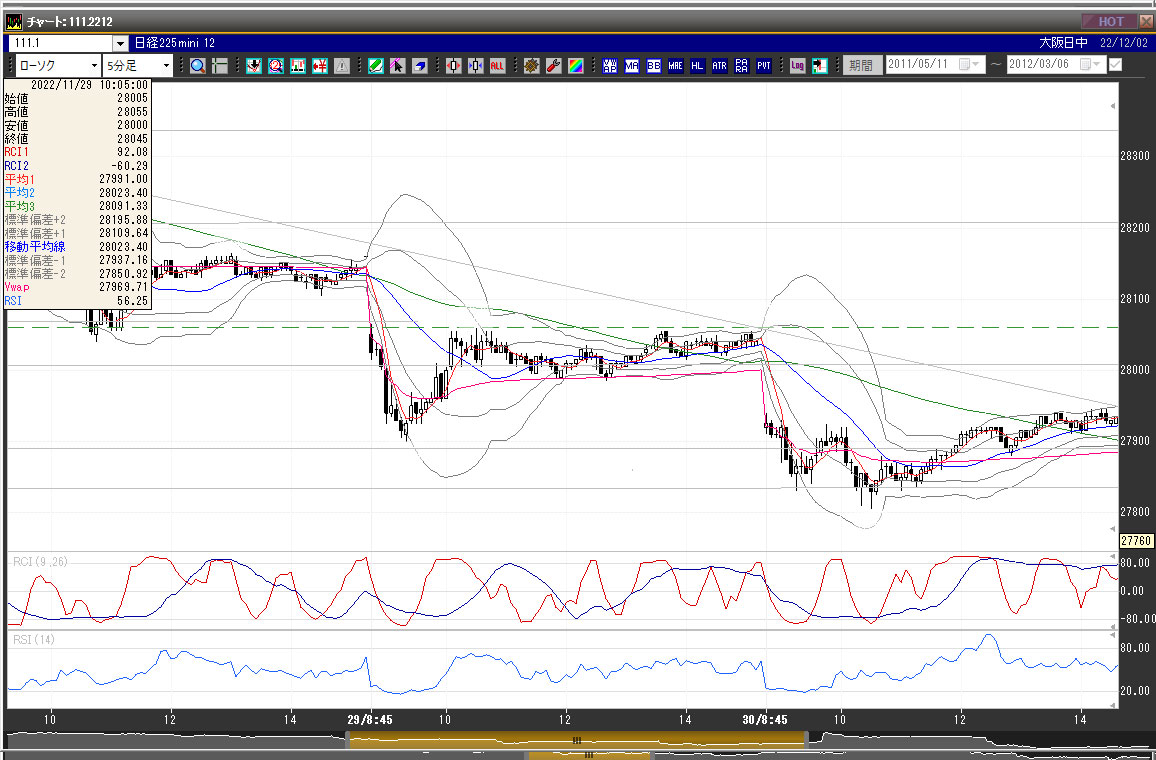Click the arrow at price pane bottom-right
This screenshot has height=760, width=1156.
click(x=1113, y=529)
